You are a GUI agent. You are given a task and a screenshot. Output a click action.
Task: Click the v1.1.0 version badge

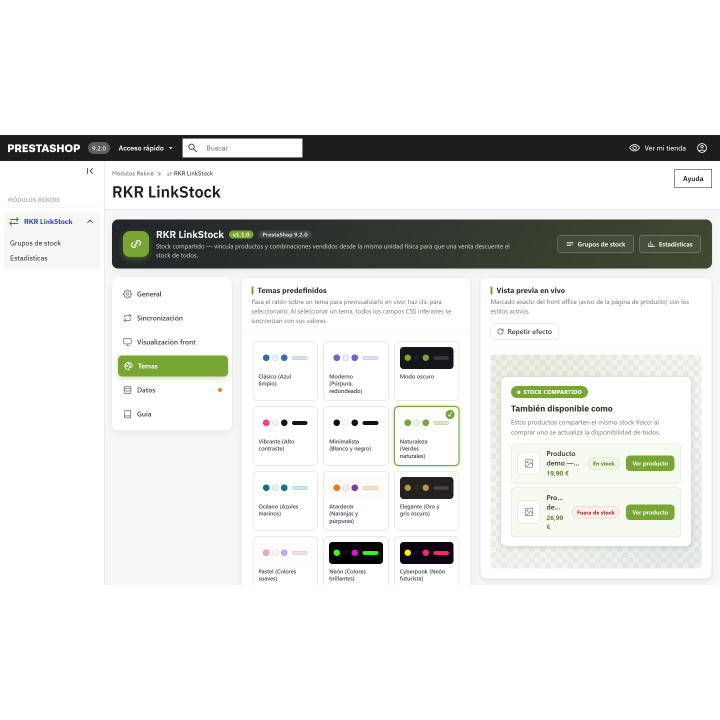[x=241, y=235]
